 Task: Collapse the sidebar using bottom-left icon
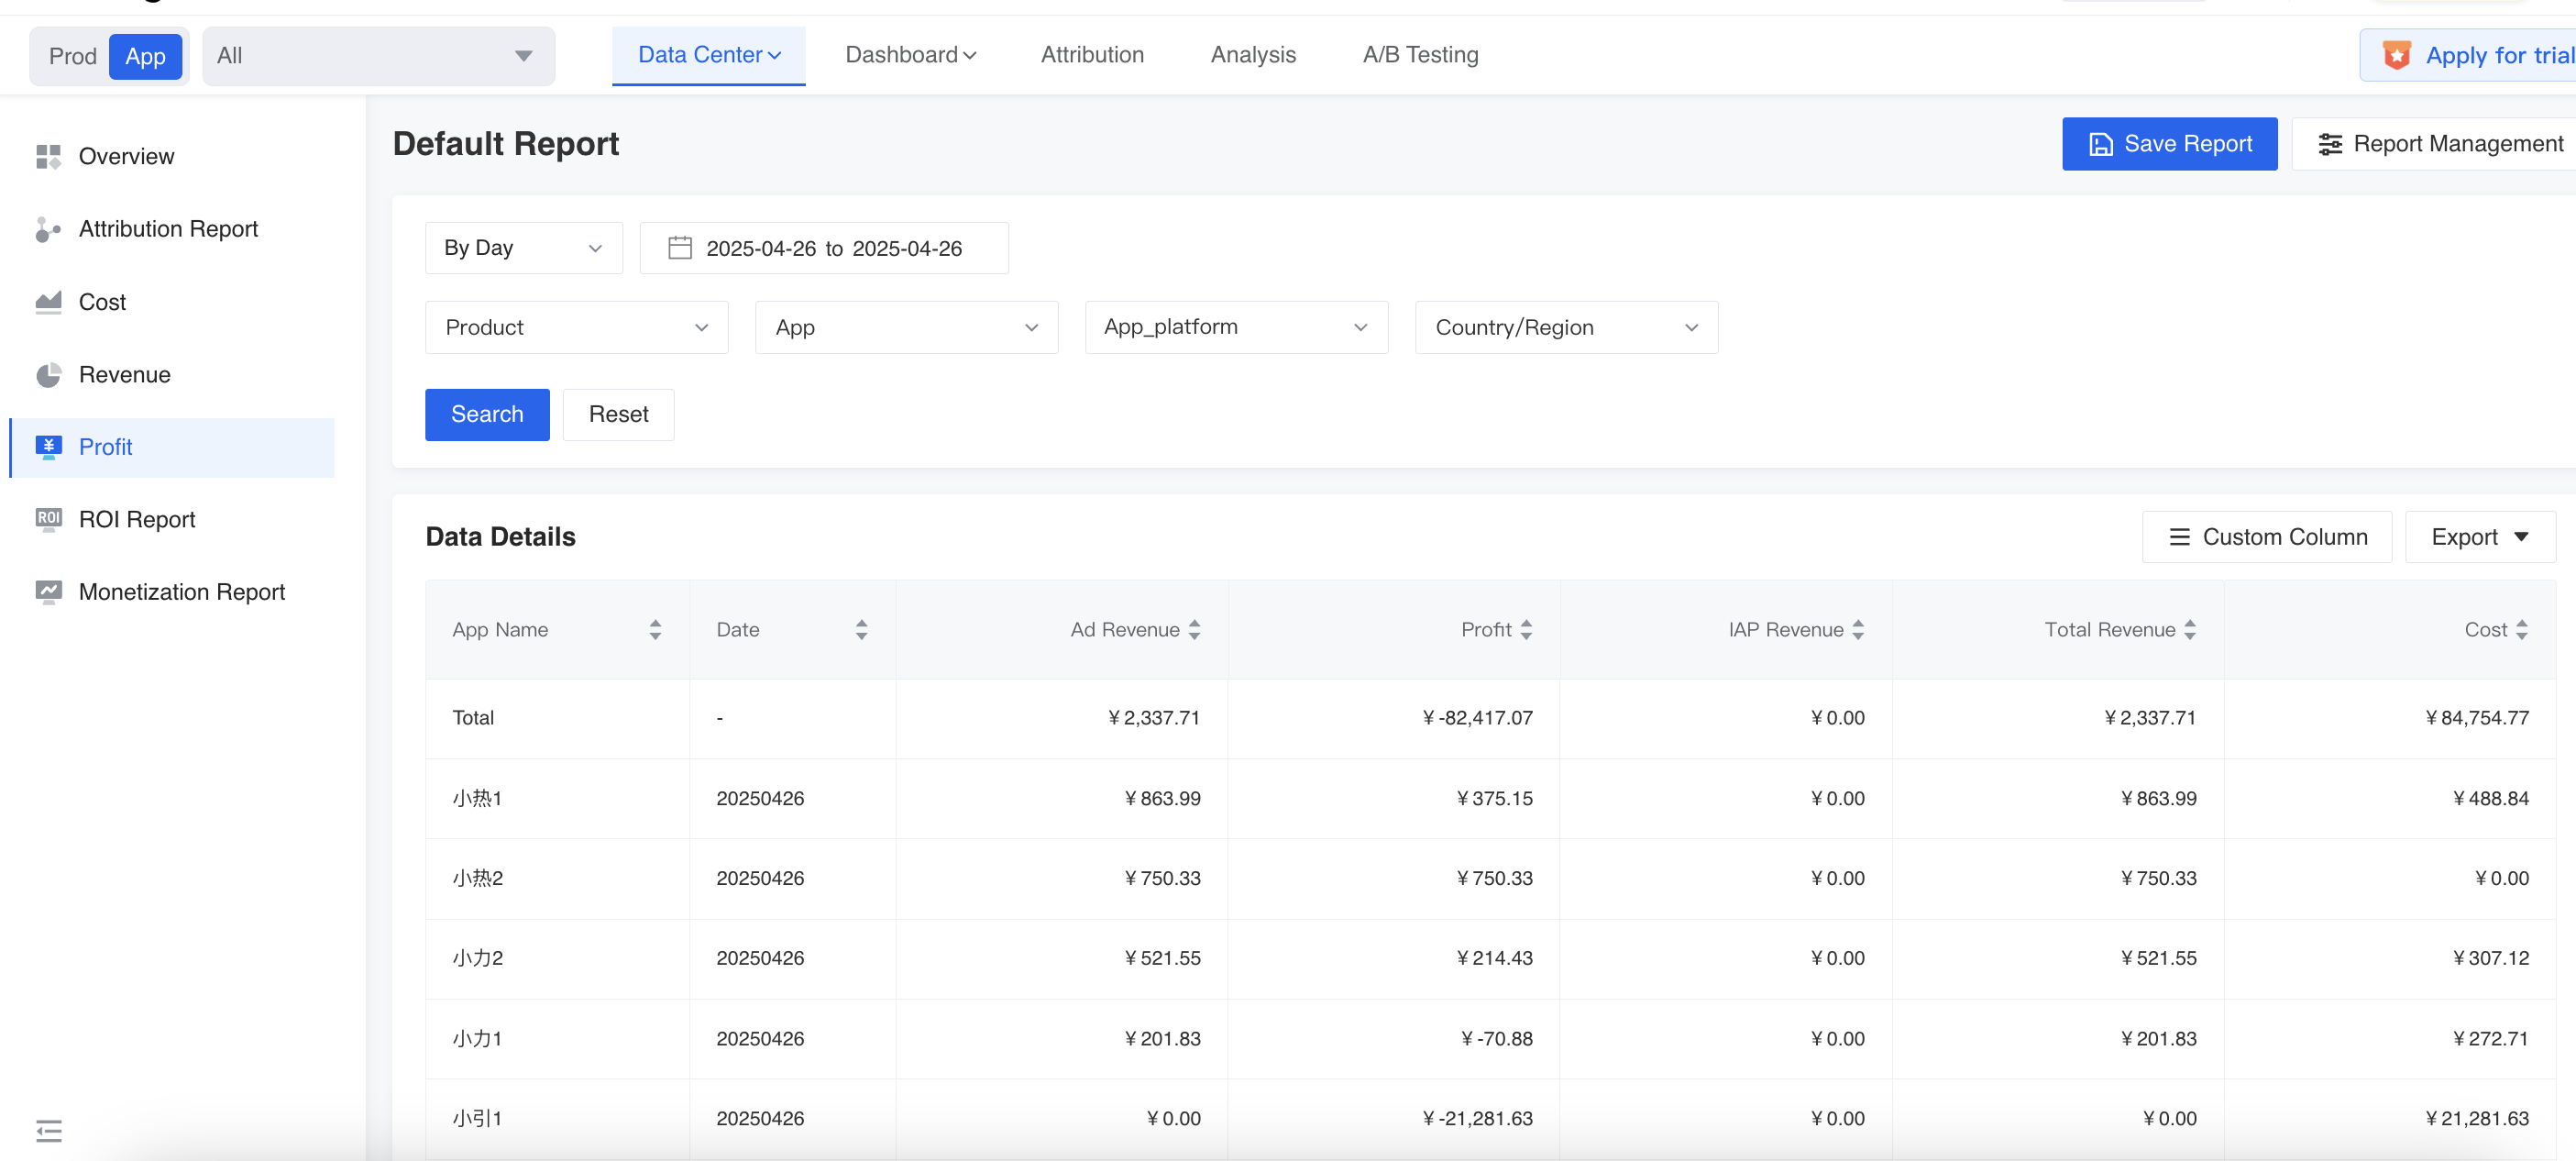[x=48, y=1130]
